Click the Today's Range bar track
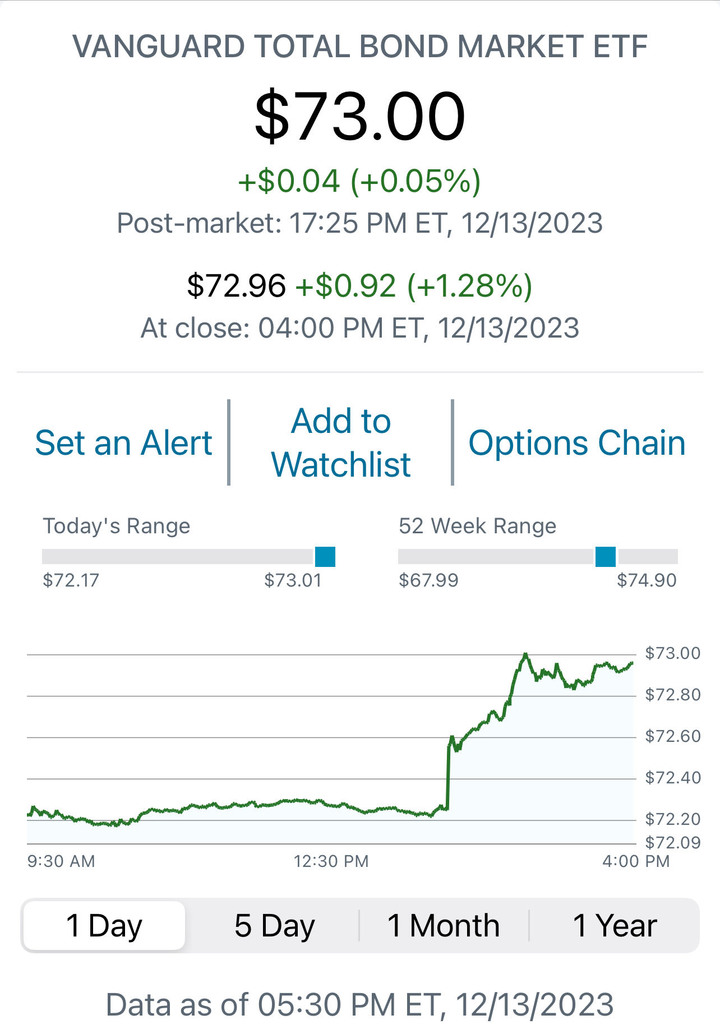 coord(188,556)
